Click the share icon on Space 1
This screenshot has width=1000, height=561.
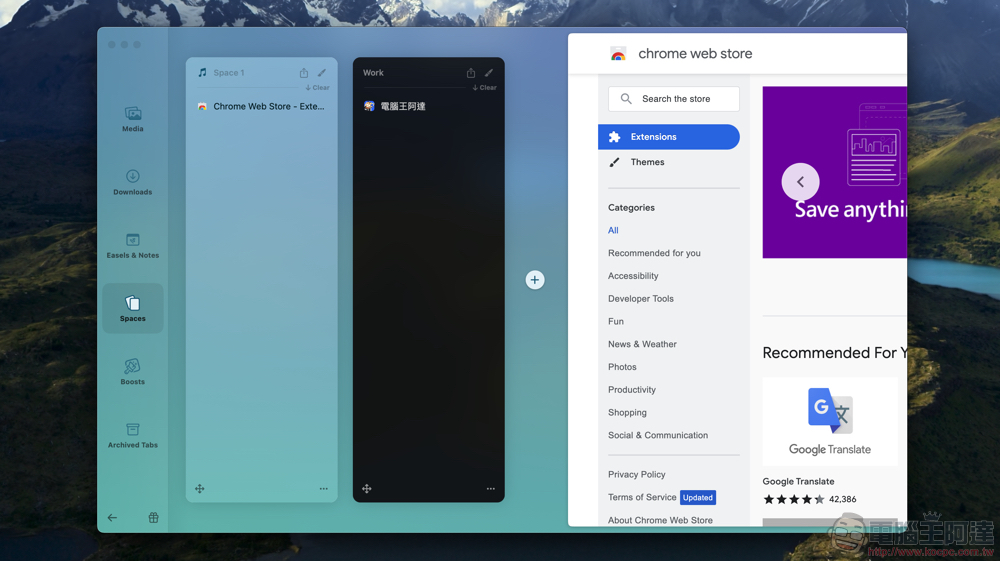point(304,73)
